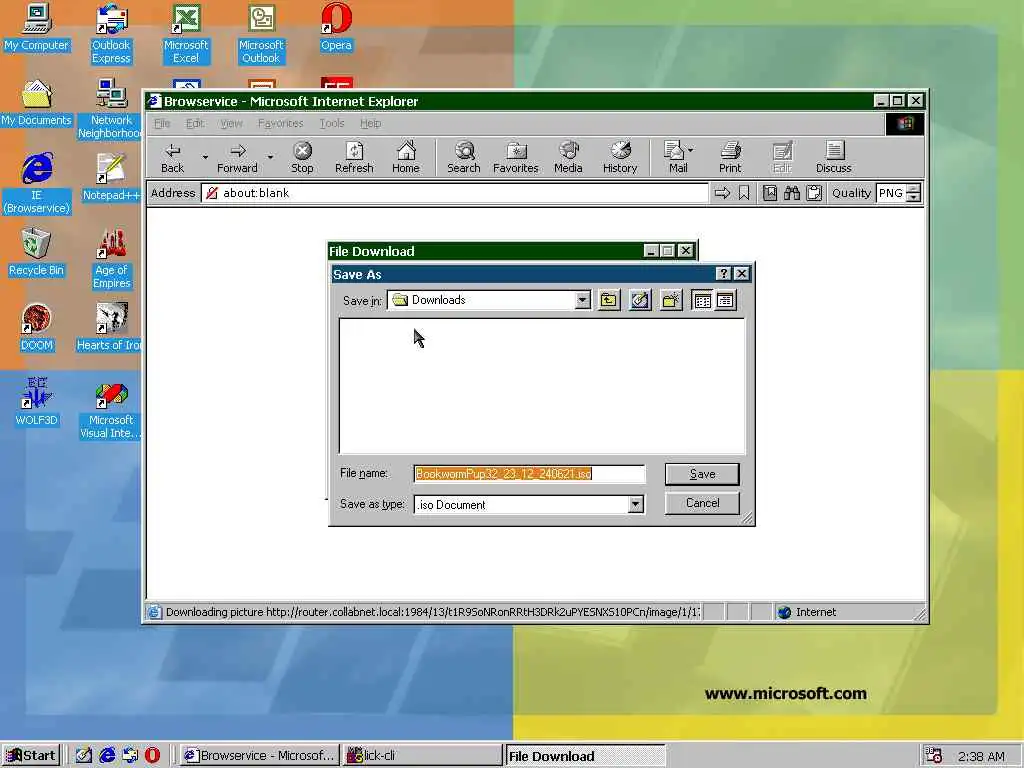The width and height of the screenshot is (1024, 768).
Task: Click the system tray icon beside clock
Action: pyautogui.click(x=934, y=756)
